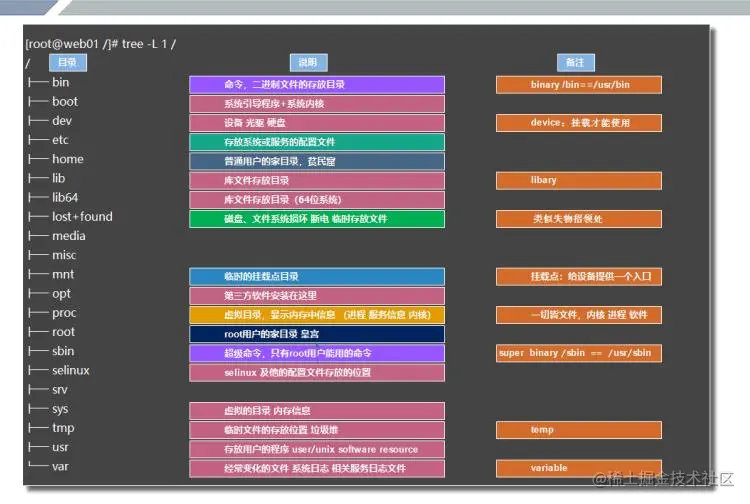Screen dimensions: 750x504
Task: Select the "tmp" directory entry
Action: [63, 428]
